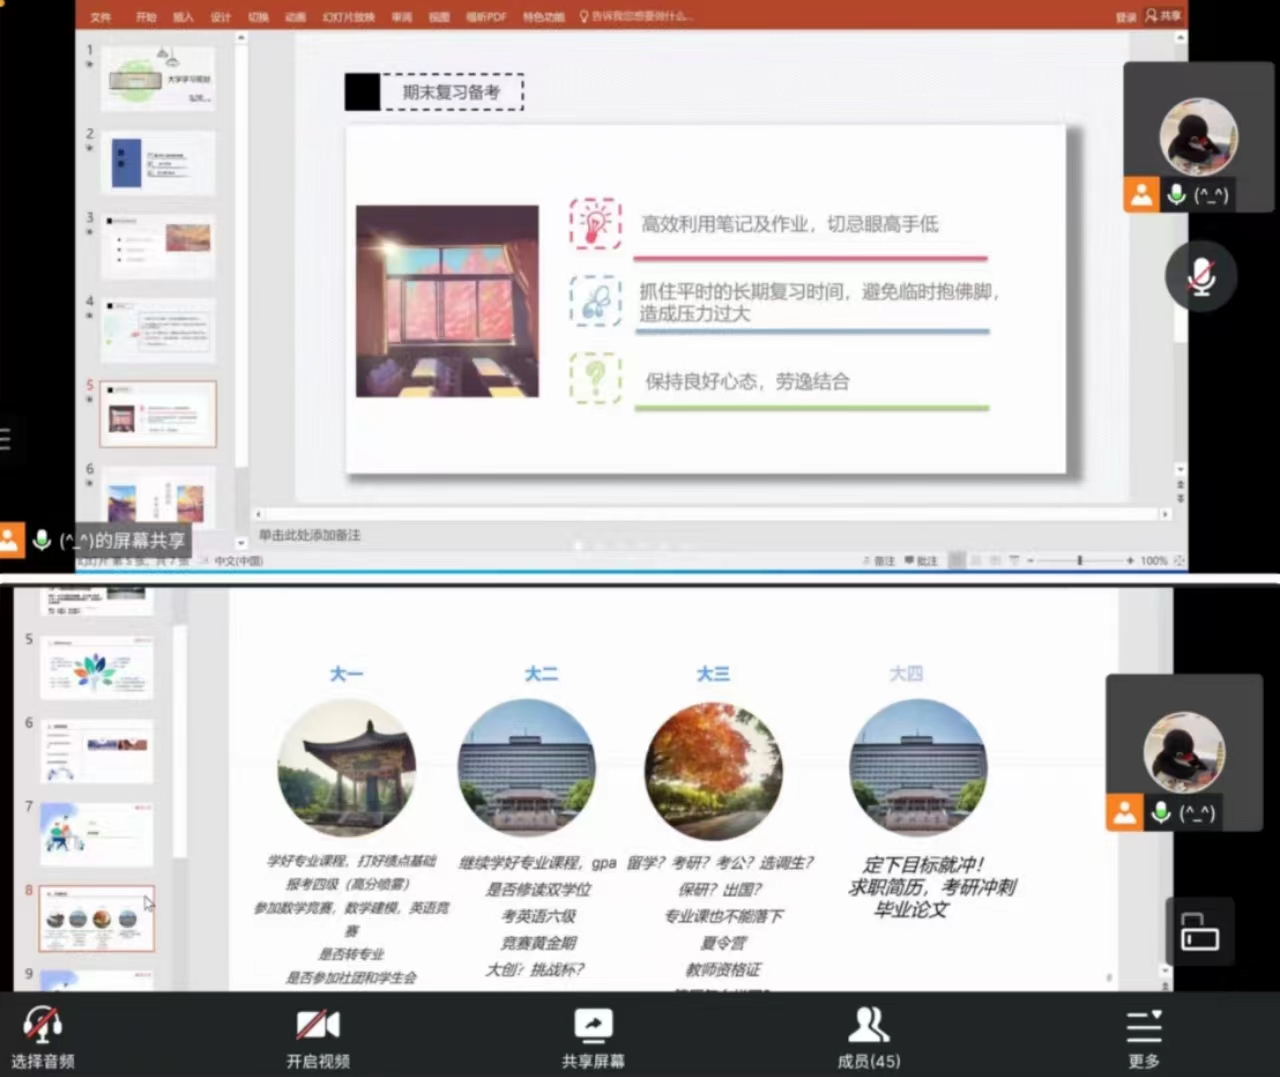Start sharing with 共享屏幕 icon
Screen dimensions: 1280x1077
pos(593,1025)
